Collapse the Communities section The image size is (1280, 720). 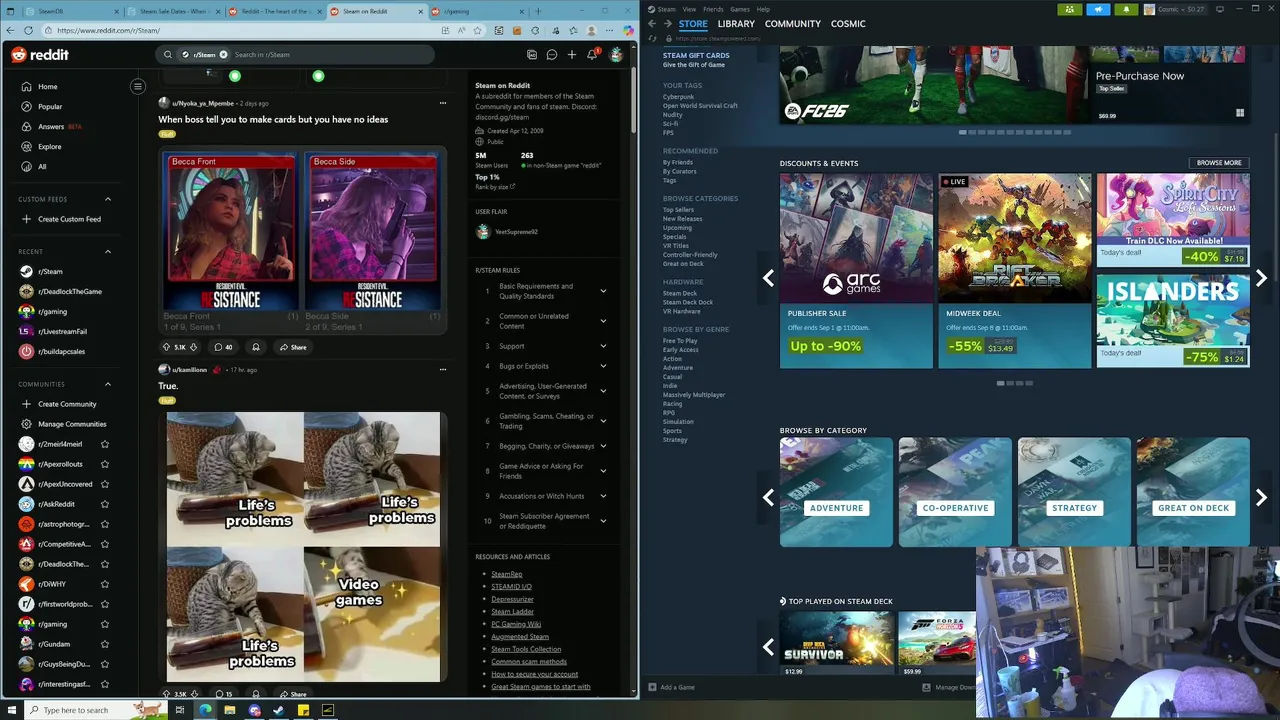click(108, 384)
